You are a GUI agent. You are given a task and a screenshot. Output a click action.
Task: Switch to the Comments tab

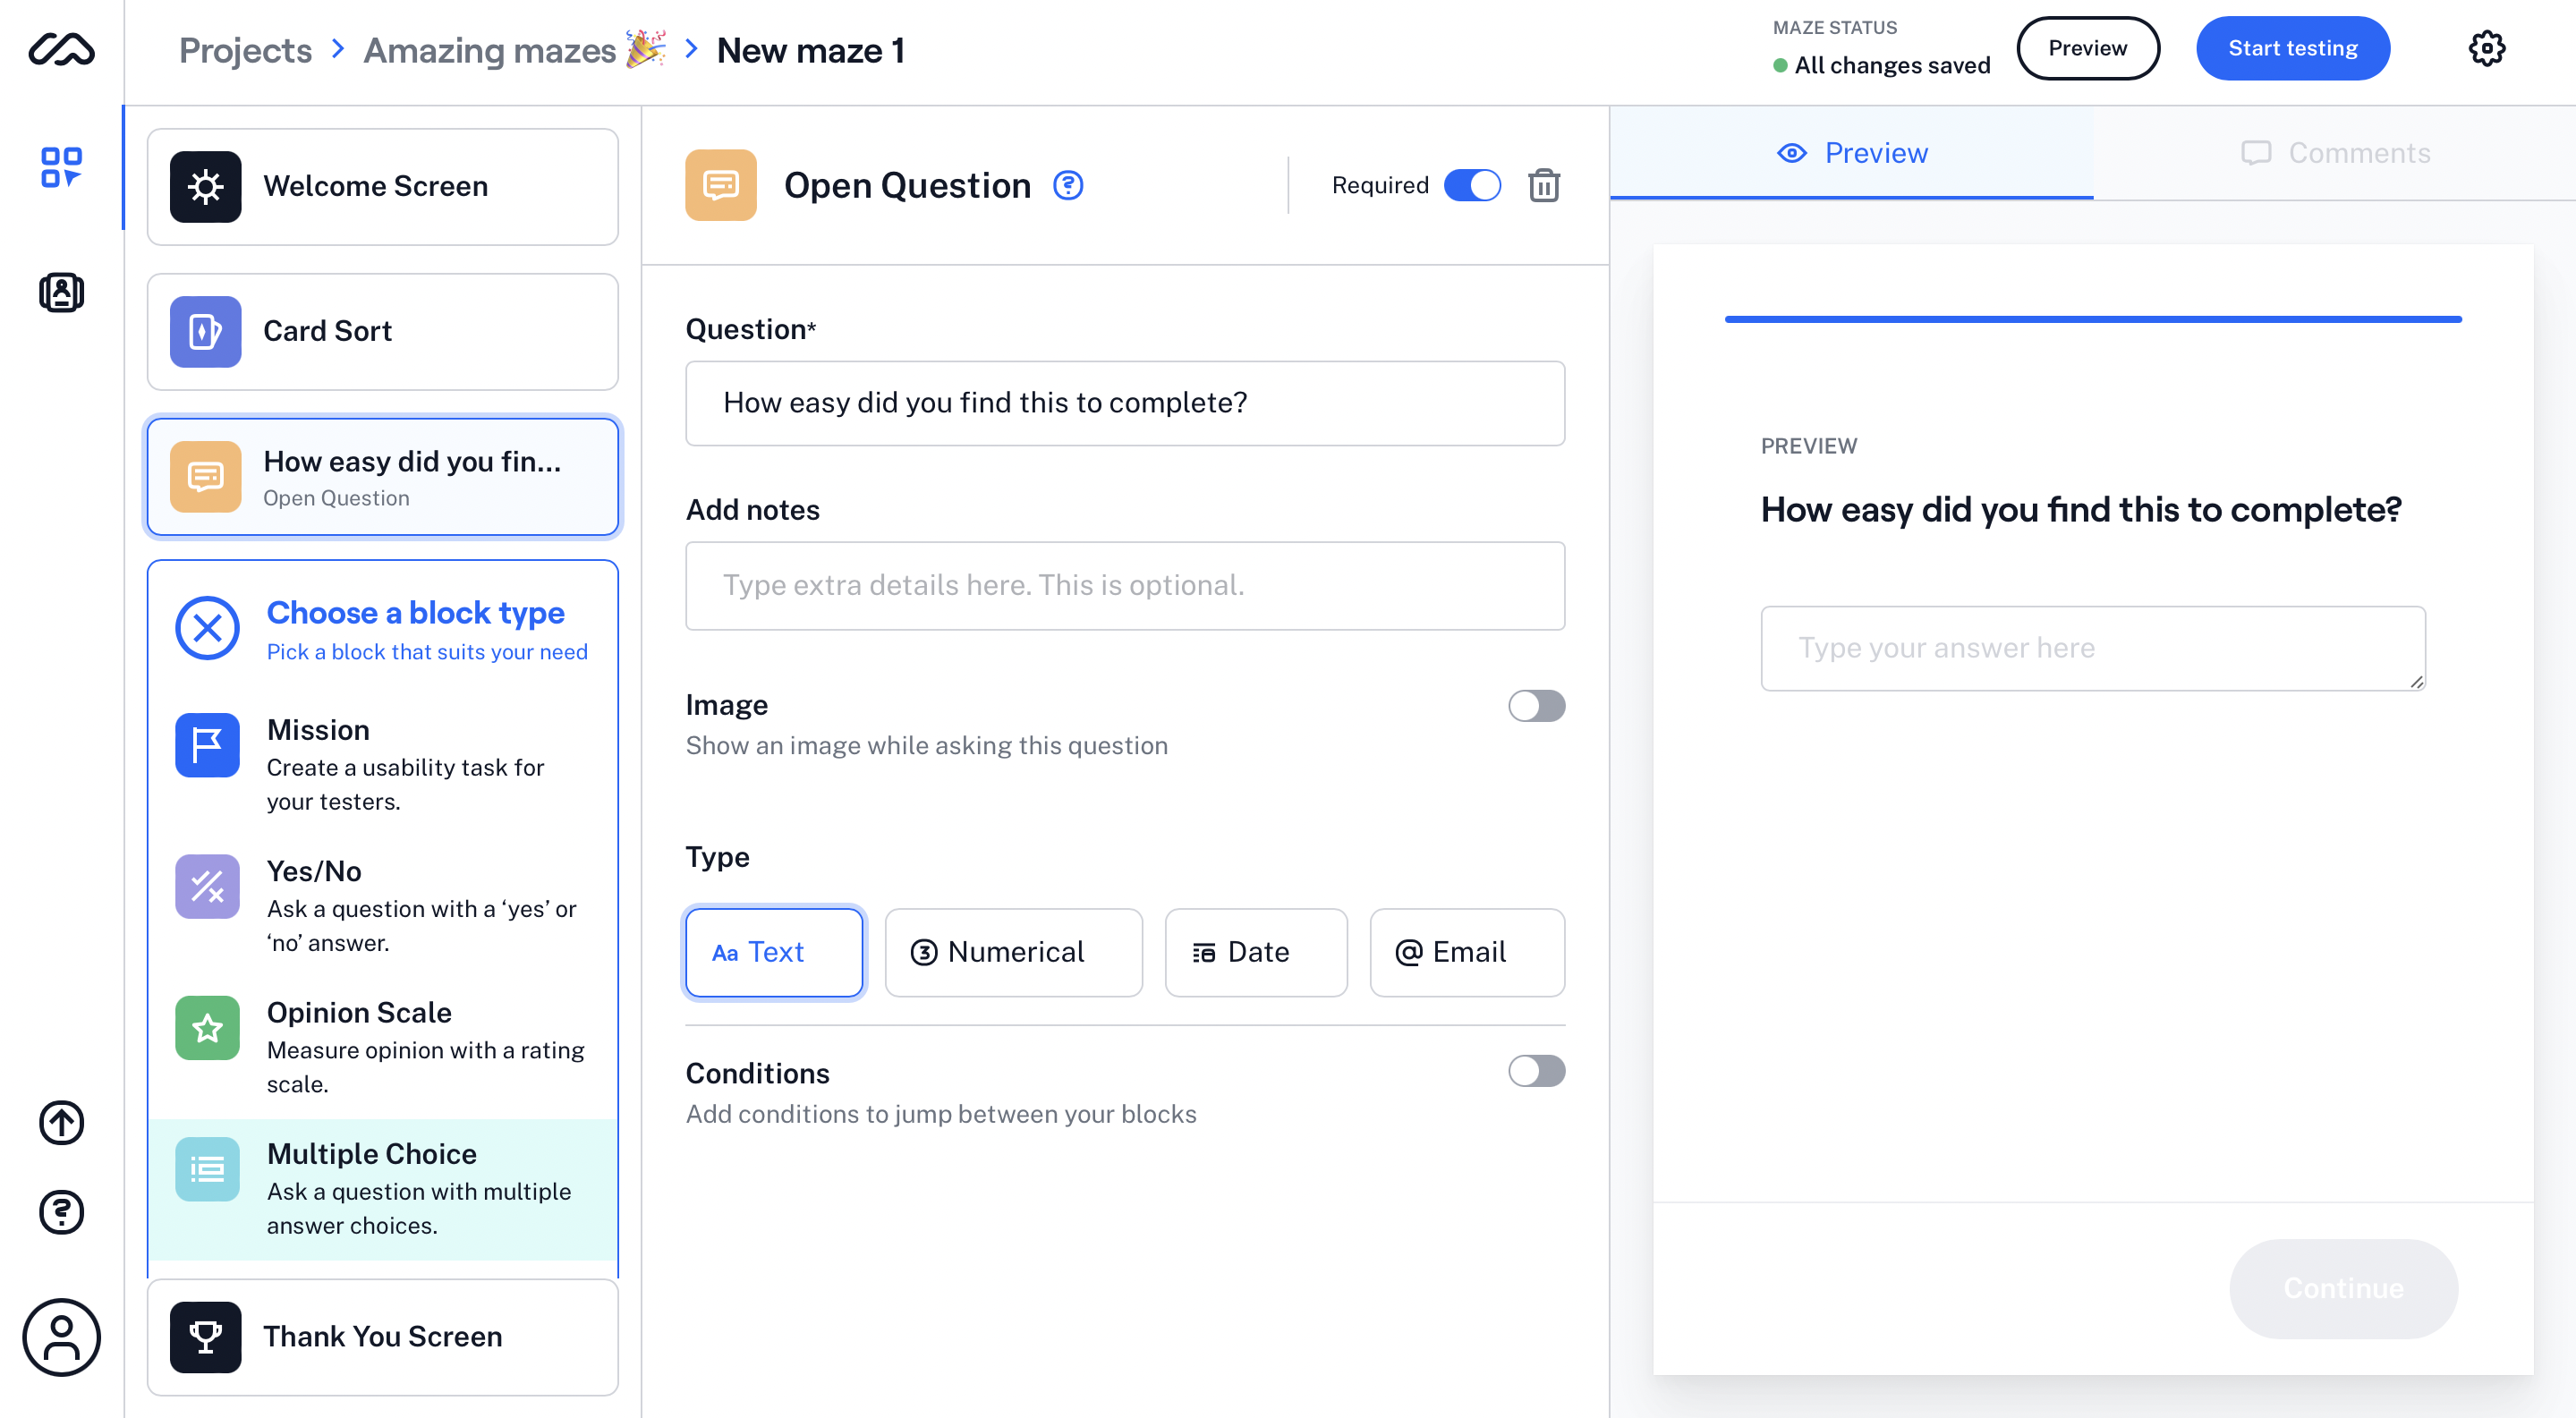2337,152
